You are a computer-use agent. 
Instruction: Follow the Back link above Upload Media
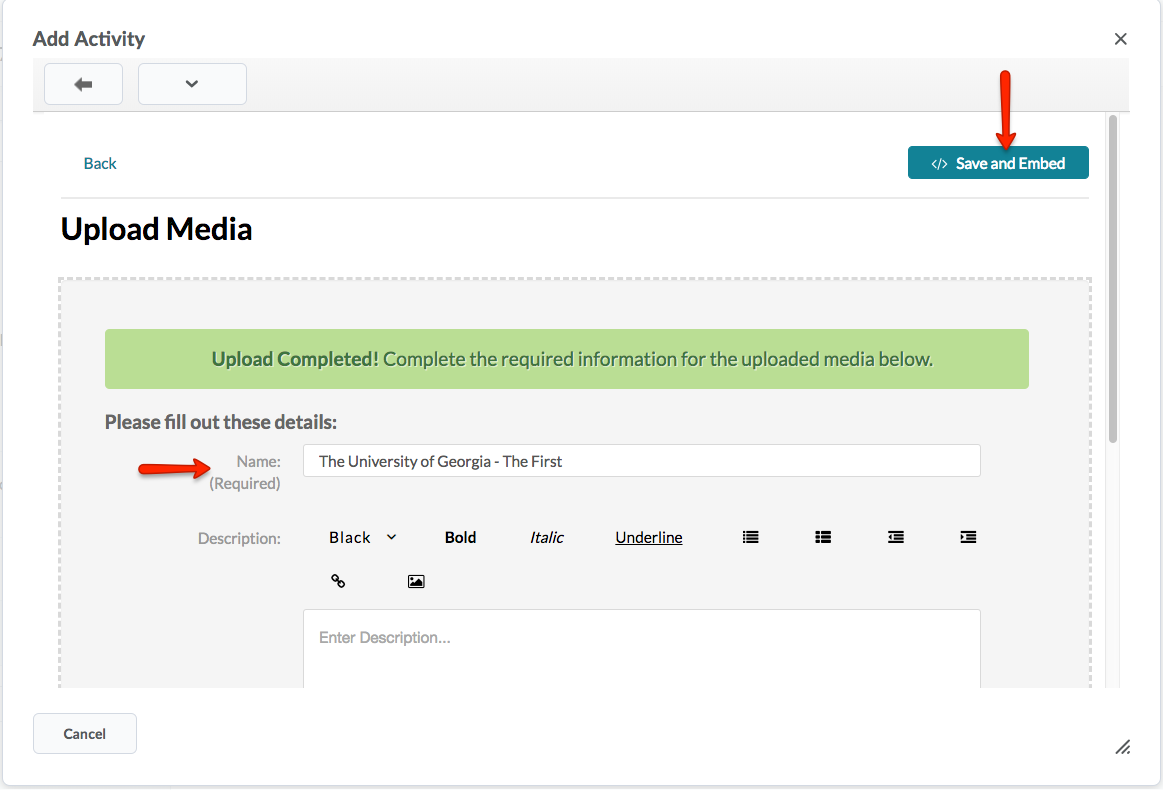click(100, 163)
